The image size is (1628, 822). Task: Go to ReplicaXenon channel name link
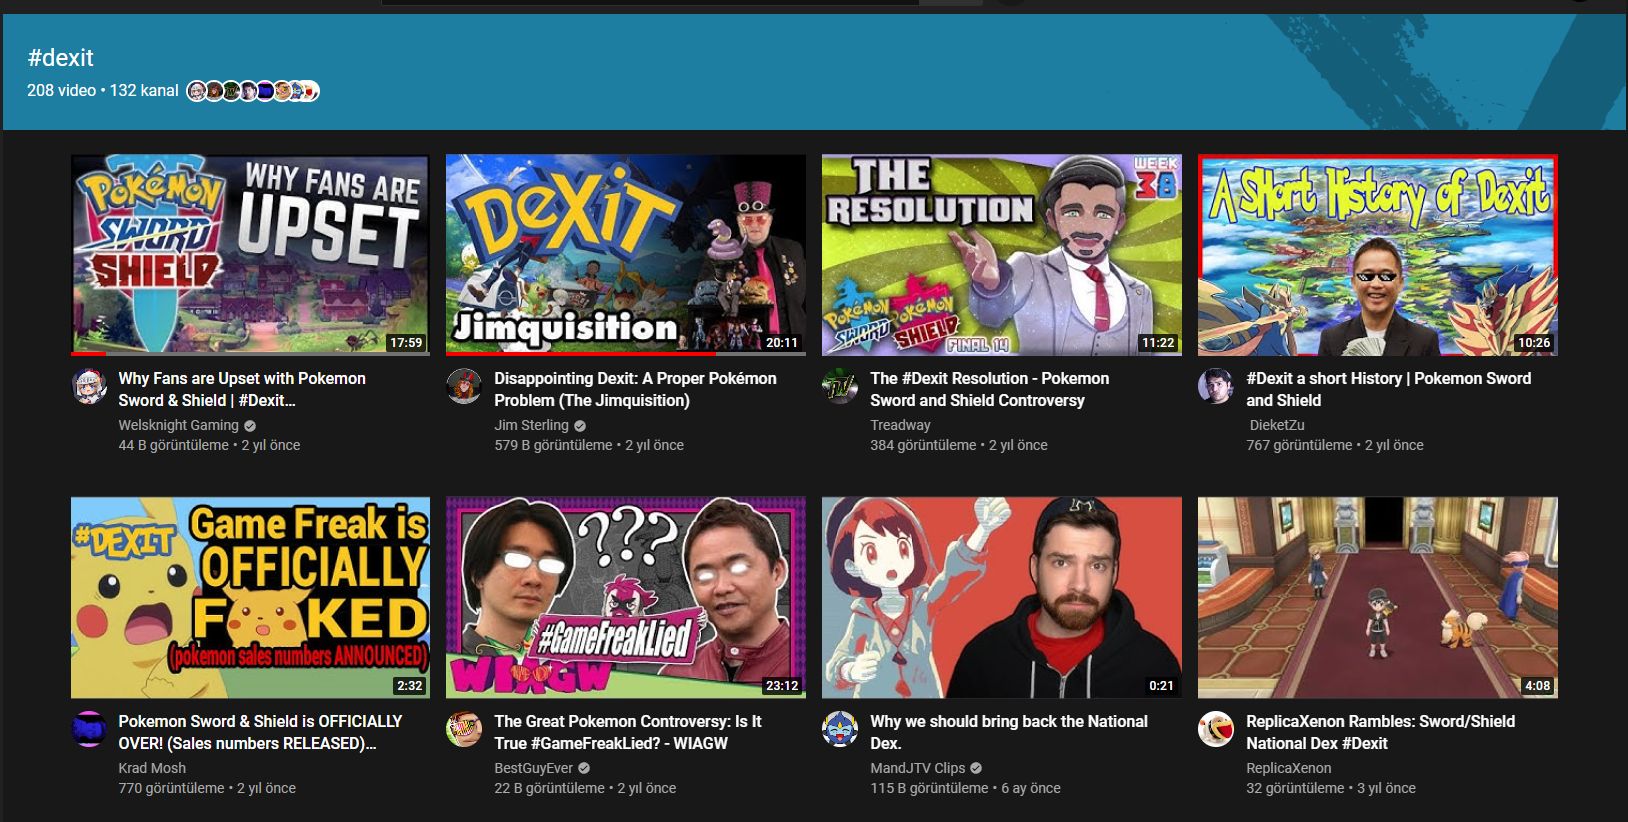tap(1288, 768)
